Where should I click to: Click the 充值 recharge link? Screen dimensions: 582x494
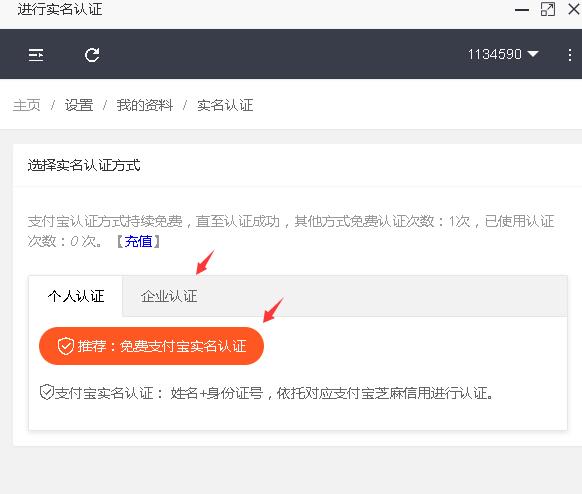(x=138, y=242)
